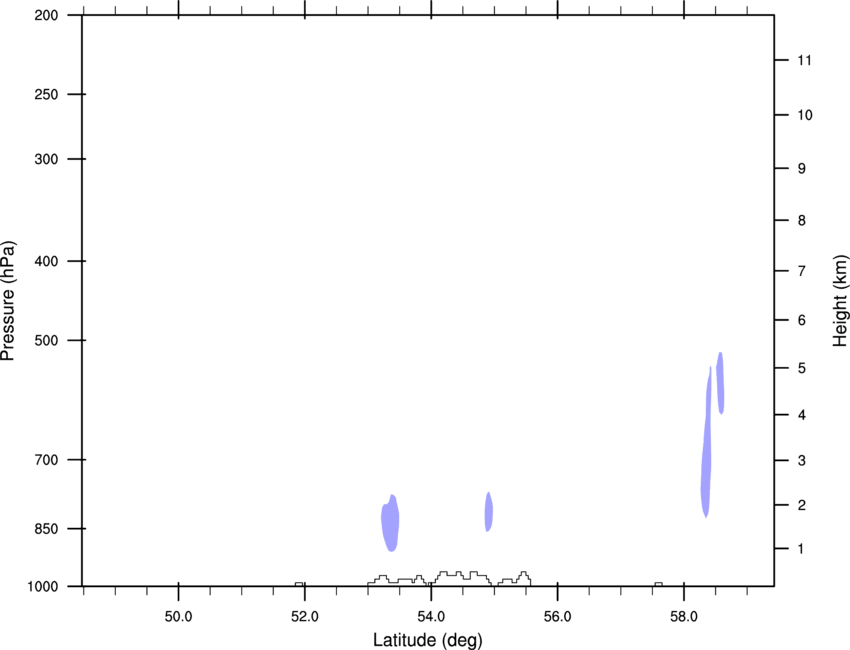Select the 1000 pressure tick label
Image resolution: width=850 pixels, height=650 pixels.
click(x=42, y=587)
